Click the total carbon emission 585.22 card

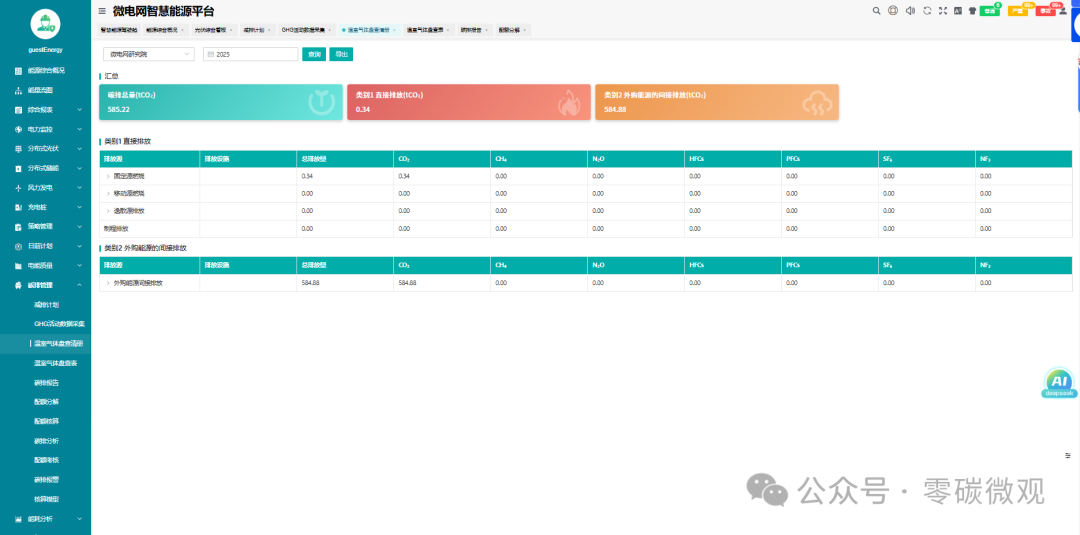click(x=221, y=103)
